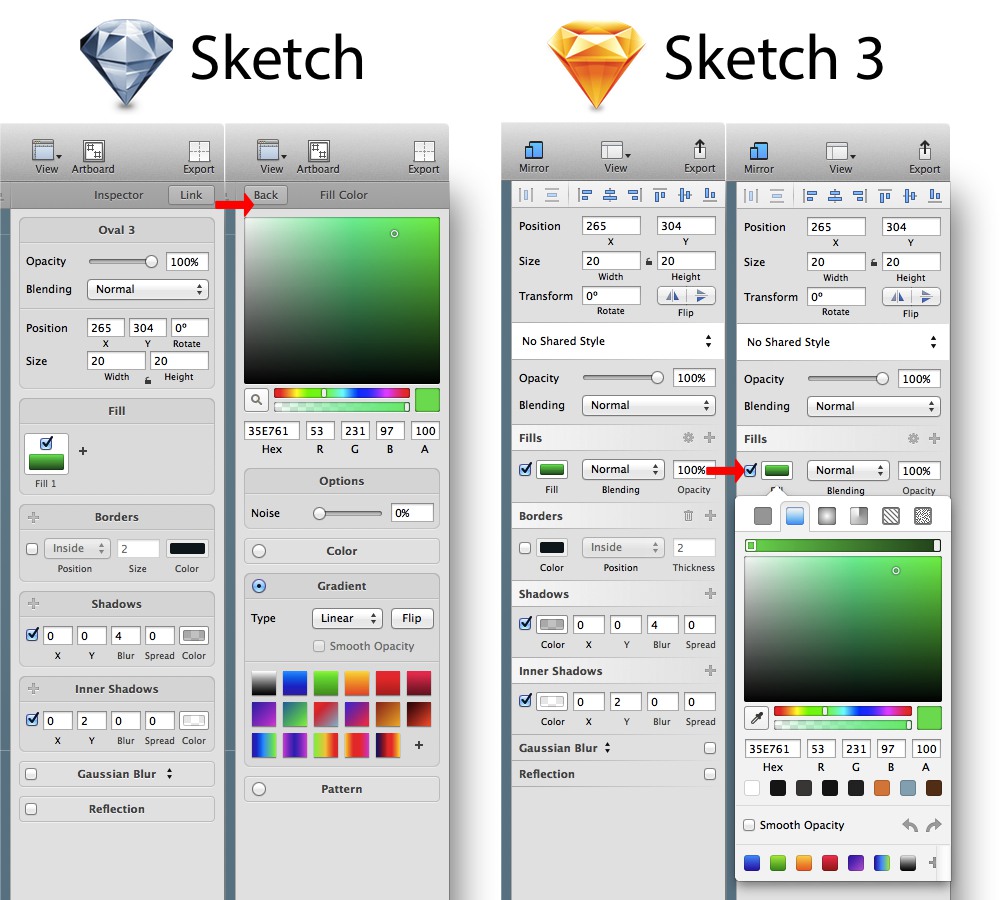Select Pattern radio button in Fill Color panel
The image size is (1000, 900).
pos(259,789)
